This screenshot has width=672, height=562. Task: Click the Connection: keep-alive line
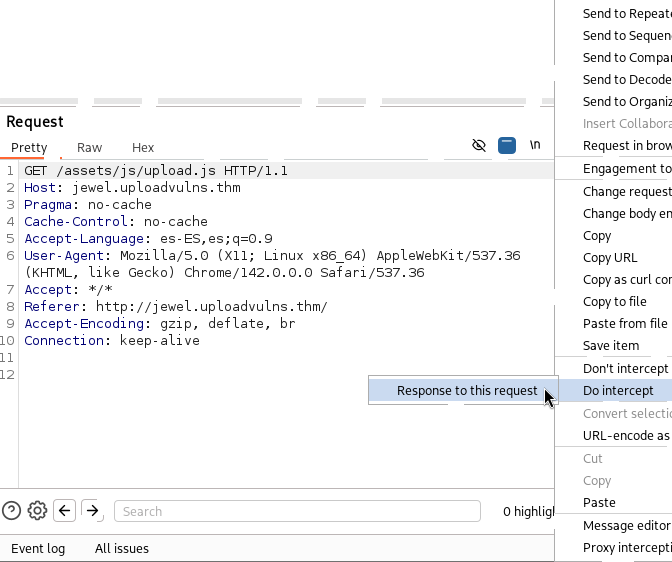coord(112,340)
